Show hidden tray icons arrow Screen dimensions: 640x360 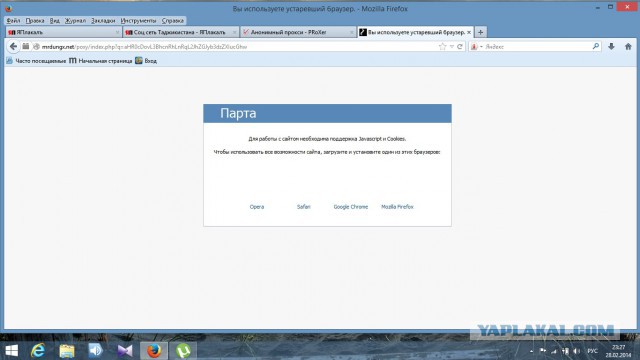(531, 351)
